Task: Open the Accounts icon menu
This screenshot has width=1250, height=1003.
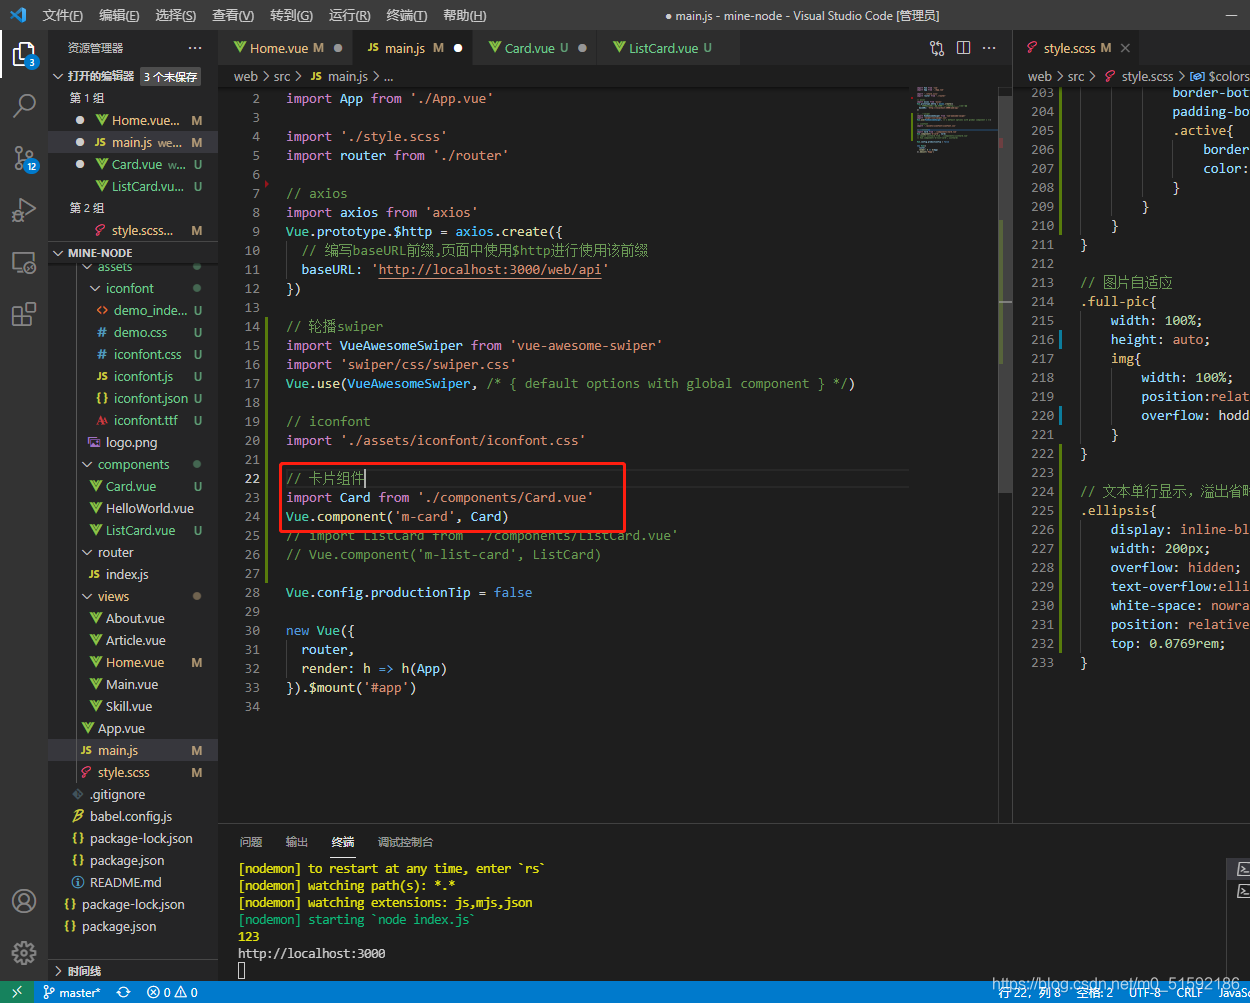Action: pyautogui.click(x=24, y=901)
